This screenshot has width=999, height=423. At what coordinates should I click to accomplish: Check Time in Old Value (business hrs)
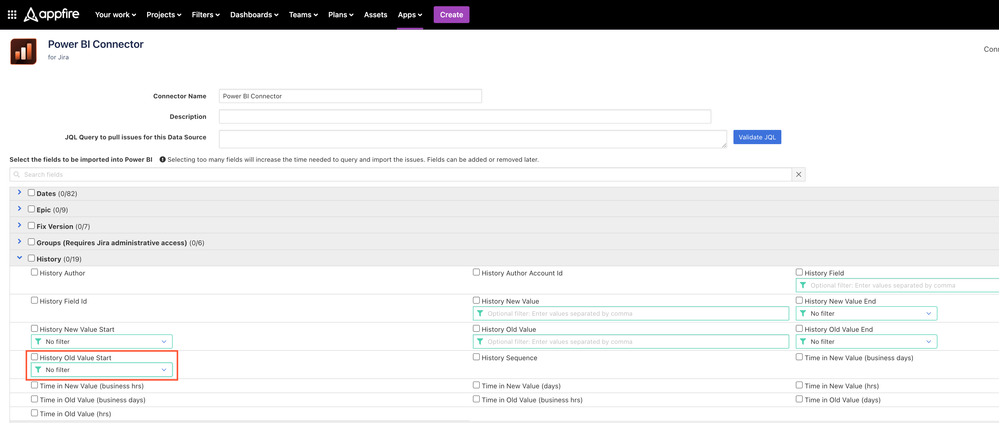click(476, 399)
